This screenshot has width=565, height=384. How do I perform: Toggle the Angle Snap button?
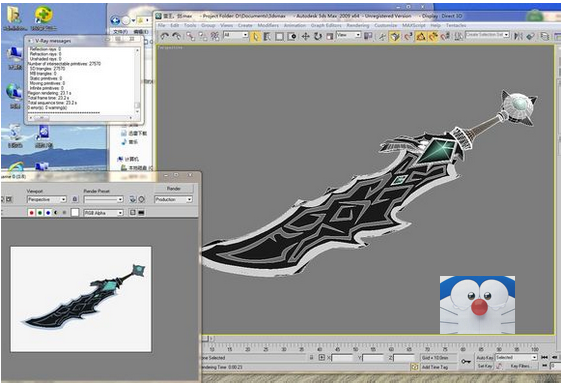coord(421,36)
